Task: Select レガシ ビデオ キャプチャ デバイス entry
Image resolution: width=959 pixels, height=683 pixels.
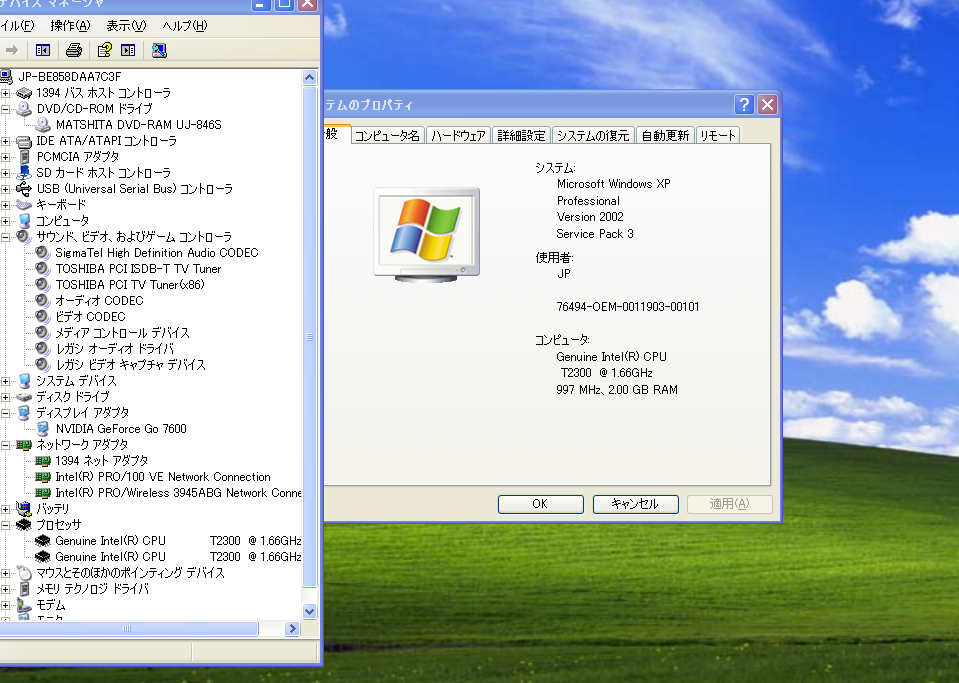Action: click(x=130, y=364)
